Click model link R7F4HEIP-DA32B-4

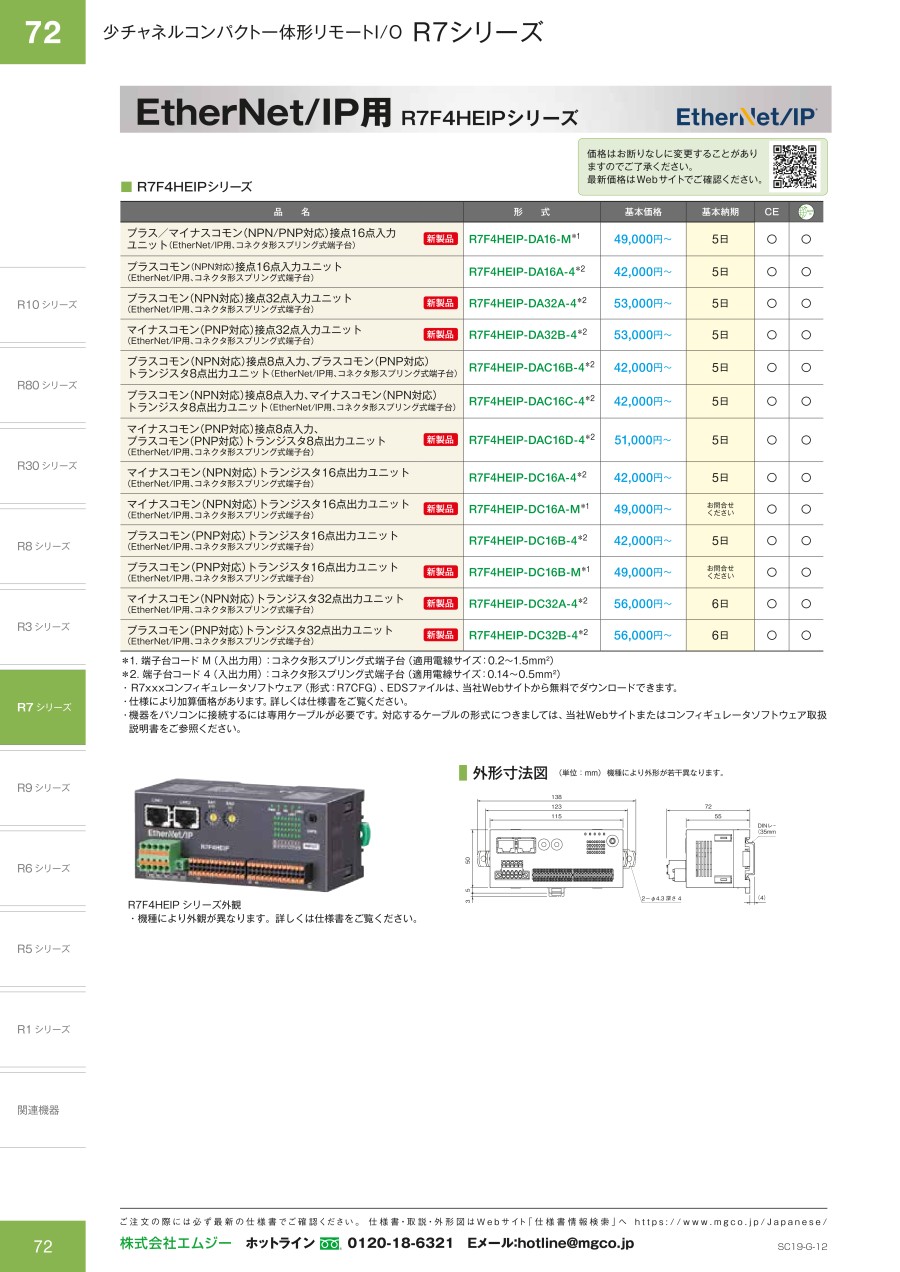[x=528, y=335]
